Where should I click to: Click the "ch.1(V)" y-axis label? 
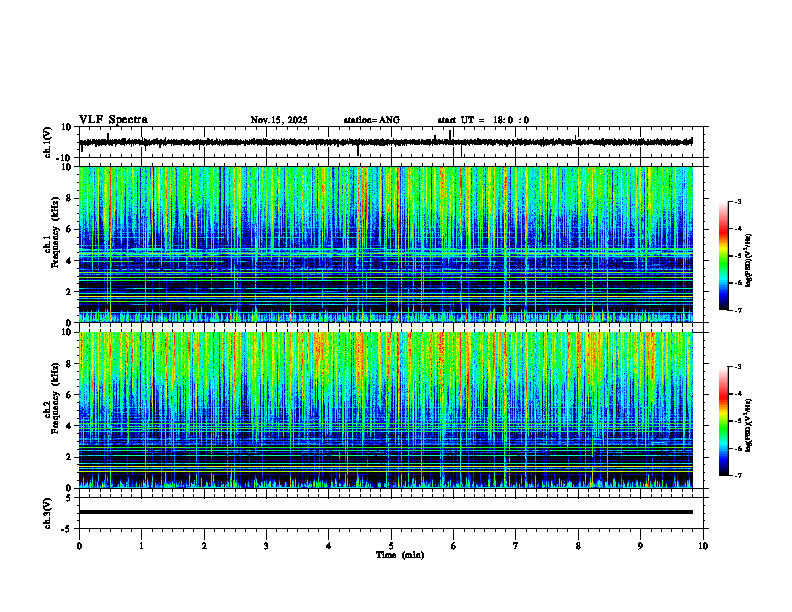tap(48, 142)
